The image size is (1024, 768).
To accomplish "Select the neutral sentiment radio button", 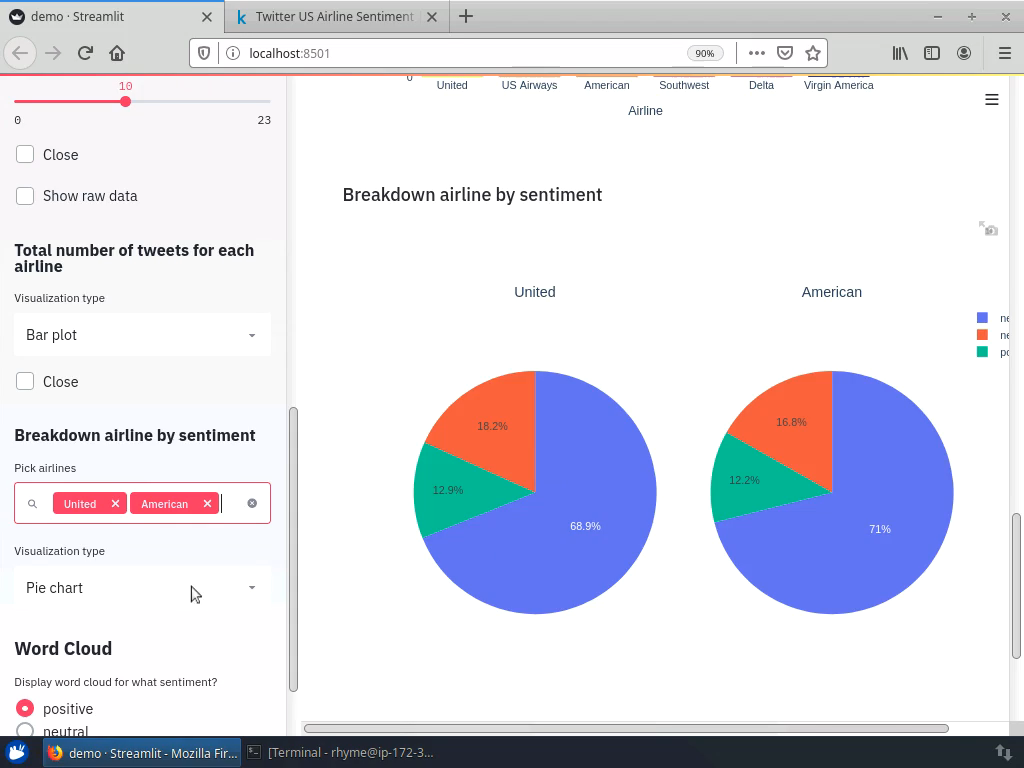I will (x=25, y=731).
